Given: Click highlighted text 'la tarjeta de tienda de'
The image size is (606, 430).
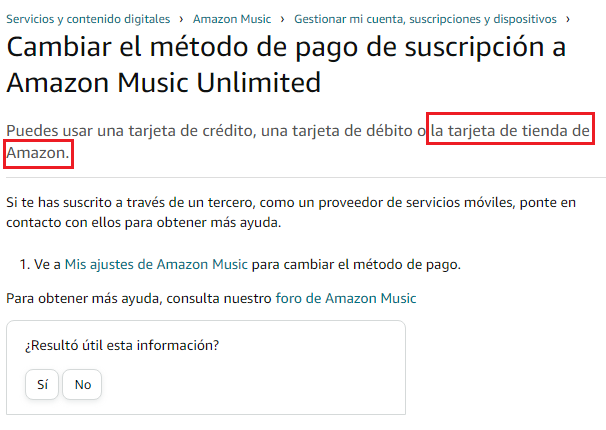Looking at the screenshot, I should (x=511, y=131).
